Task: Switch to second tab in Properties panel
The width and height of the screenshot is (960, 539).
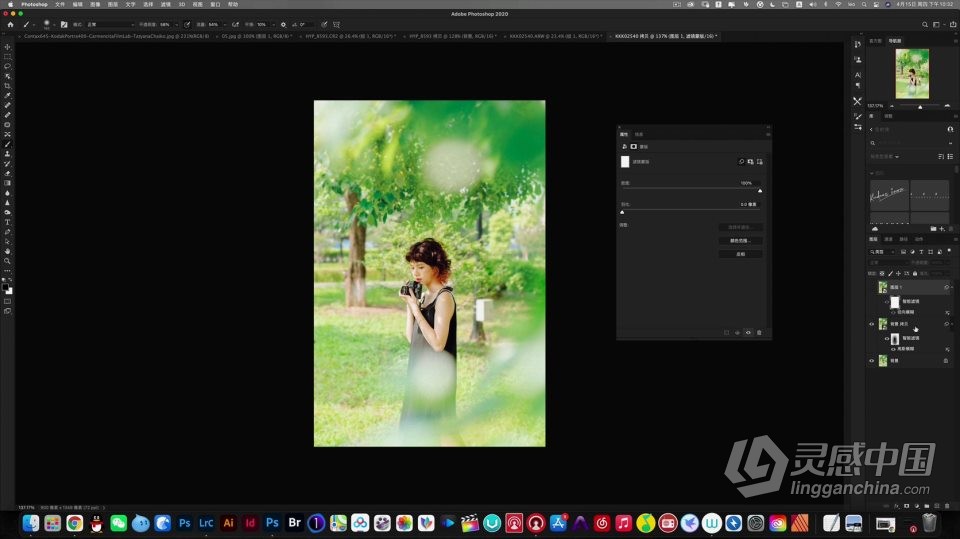Action: tap(639, 134)
